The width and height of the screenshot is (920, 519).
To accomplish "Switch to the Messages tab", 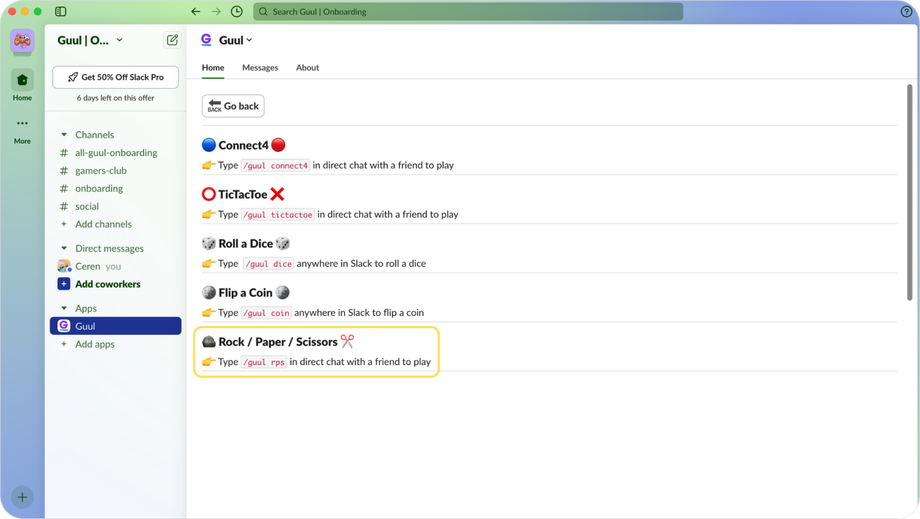I will [x=260, y=67].
